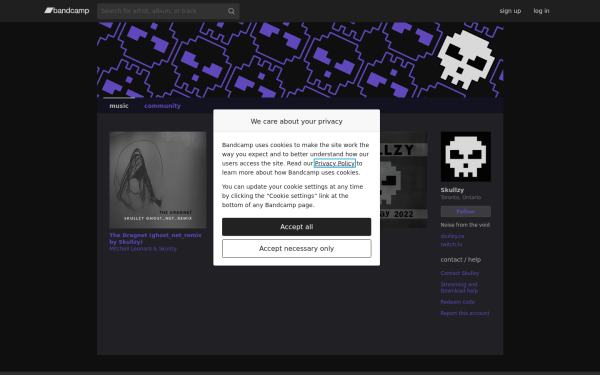Viewport: 600px width, 375px height.
Task: Click the search magnifier icon
Action: [x=231, y=11]
